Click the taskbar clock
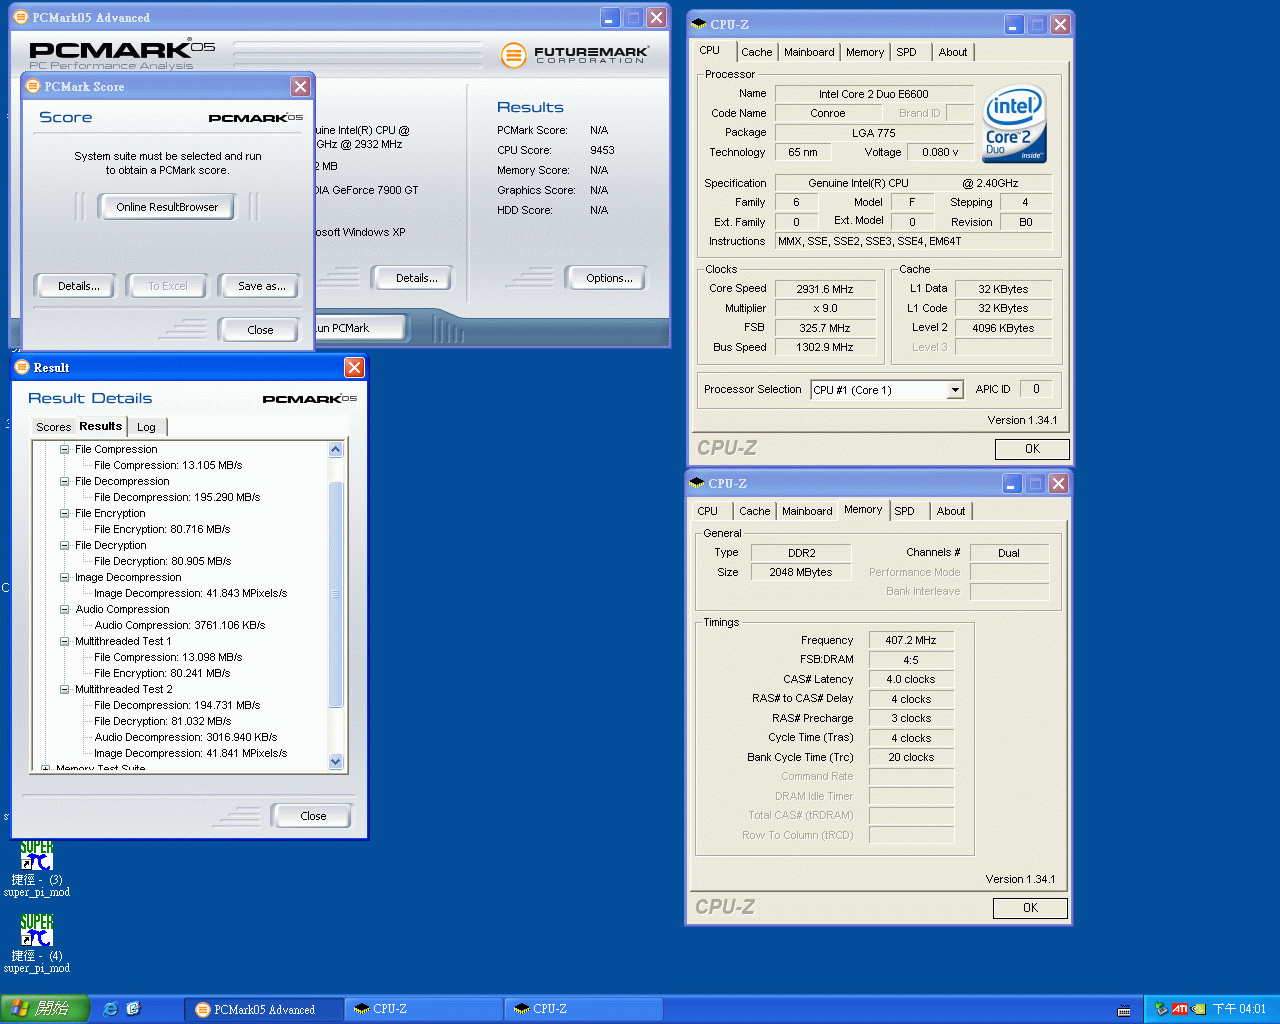Screen dimensions: 1280x1024 pos(1239,1009)
